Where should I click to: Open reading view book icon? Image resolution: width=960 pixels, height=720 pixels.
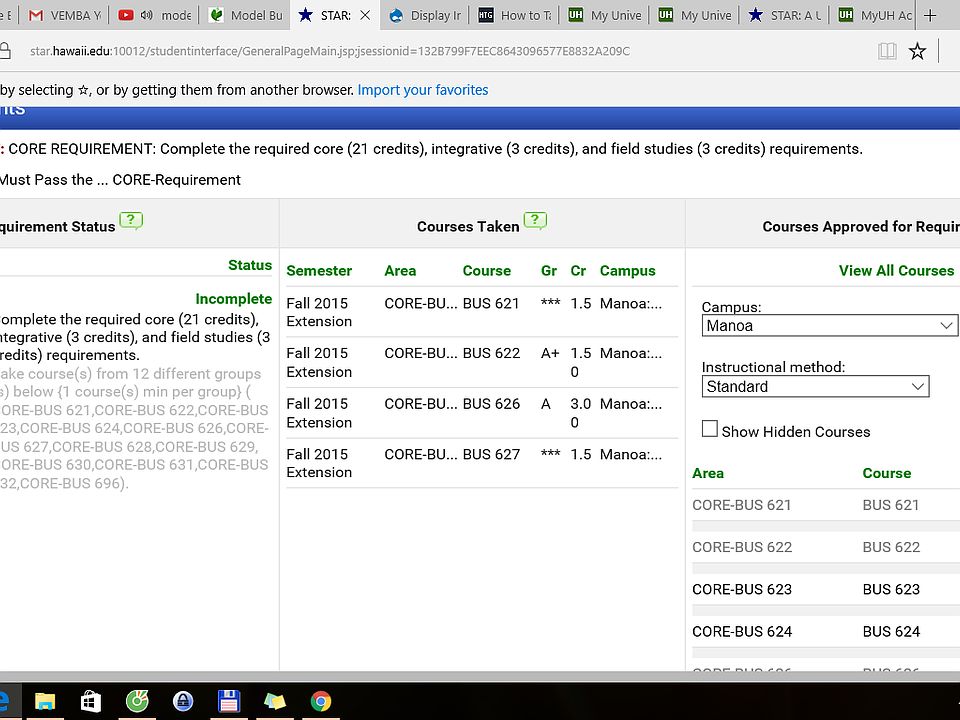tap(887, 51)
